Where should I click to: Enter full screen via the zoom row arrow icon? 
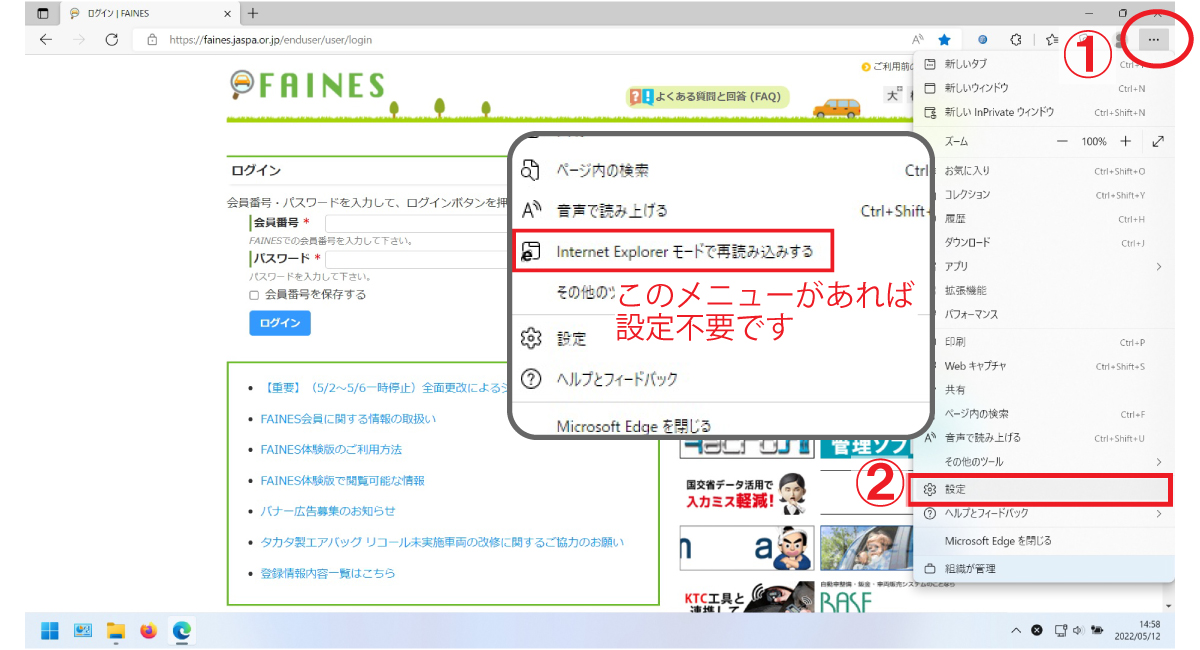point(1158,141)
